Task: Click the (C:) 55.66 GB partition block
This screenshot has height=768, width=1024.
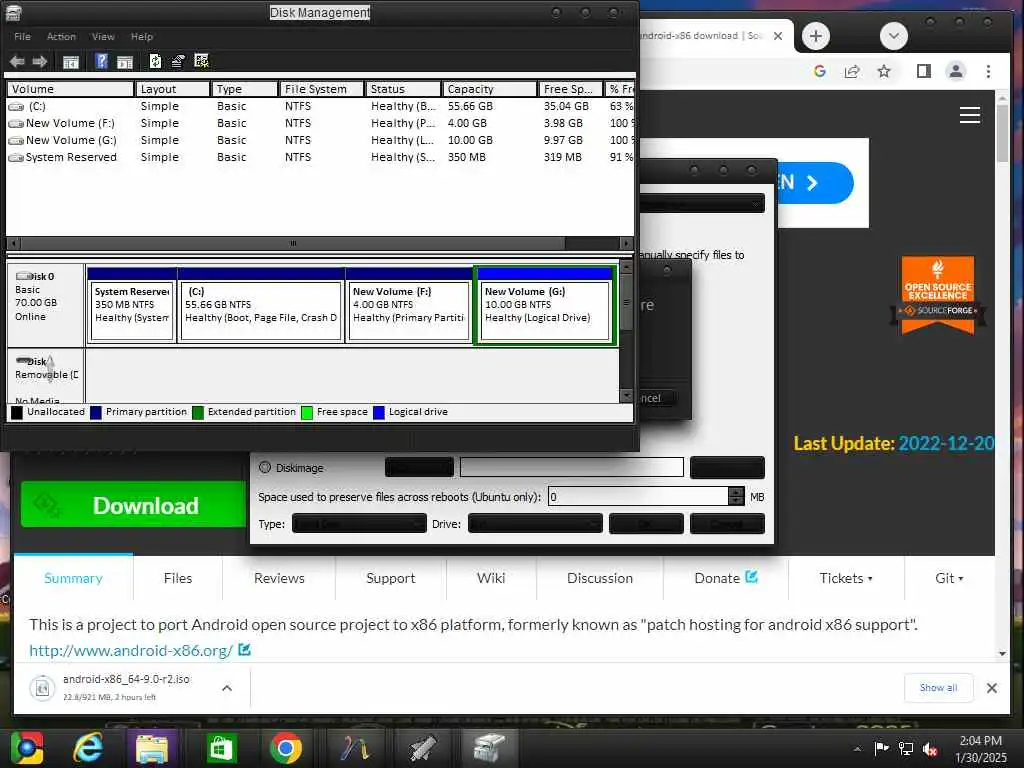Action: [x=261, y=305]
